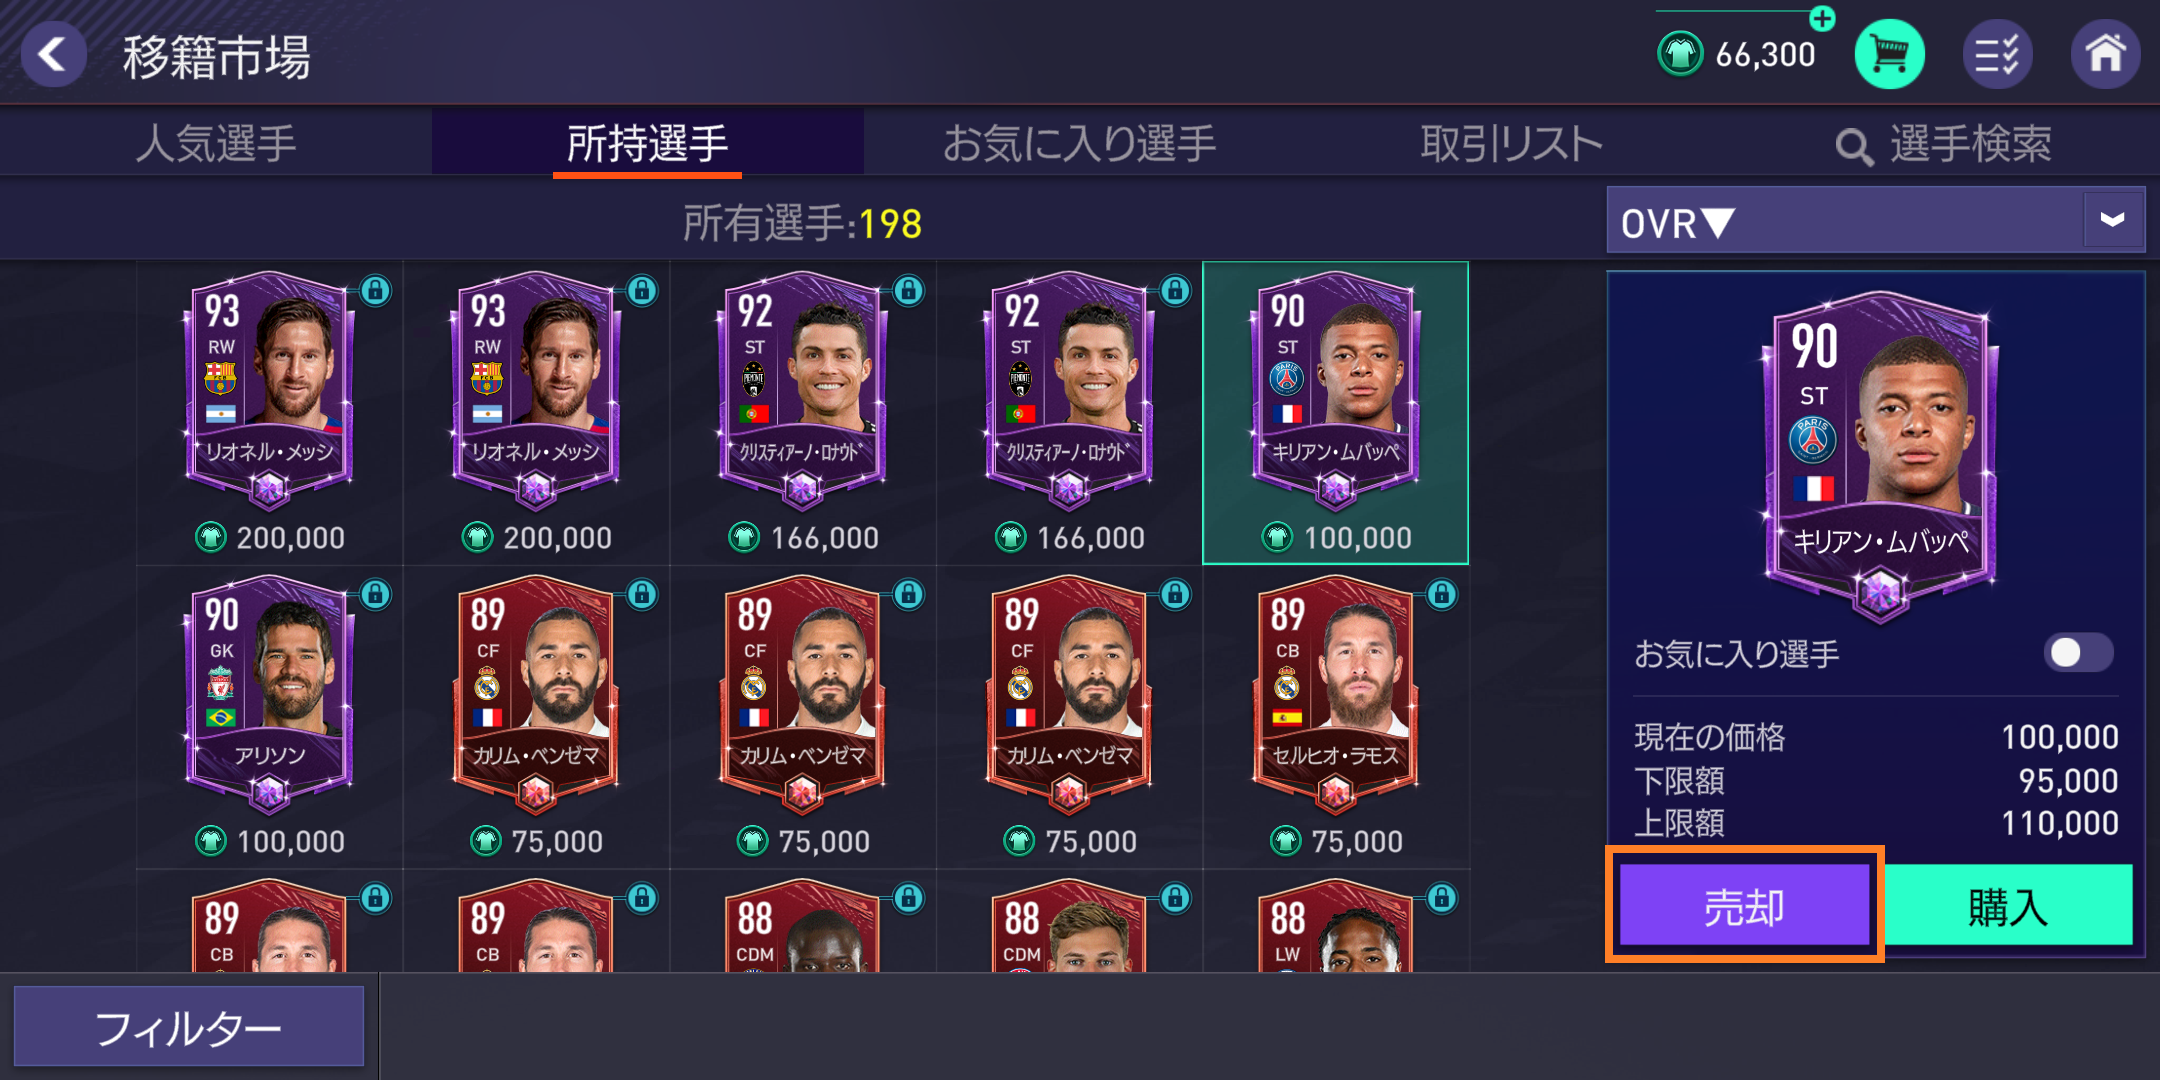Switch to the 取引リスト tab
Viewport: 2160px width, 1080px height.
click(x=1511, y=143)
